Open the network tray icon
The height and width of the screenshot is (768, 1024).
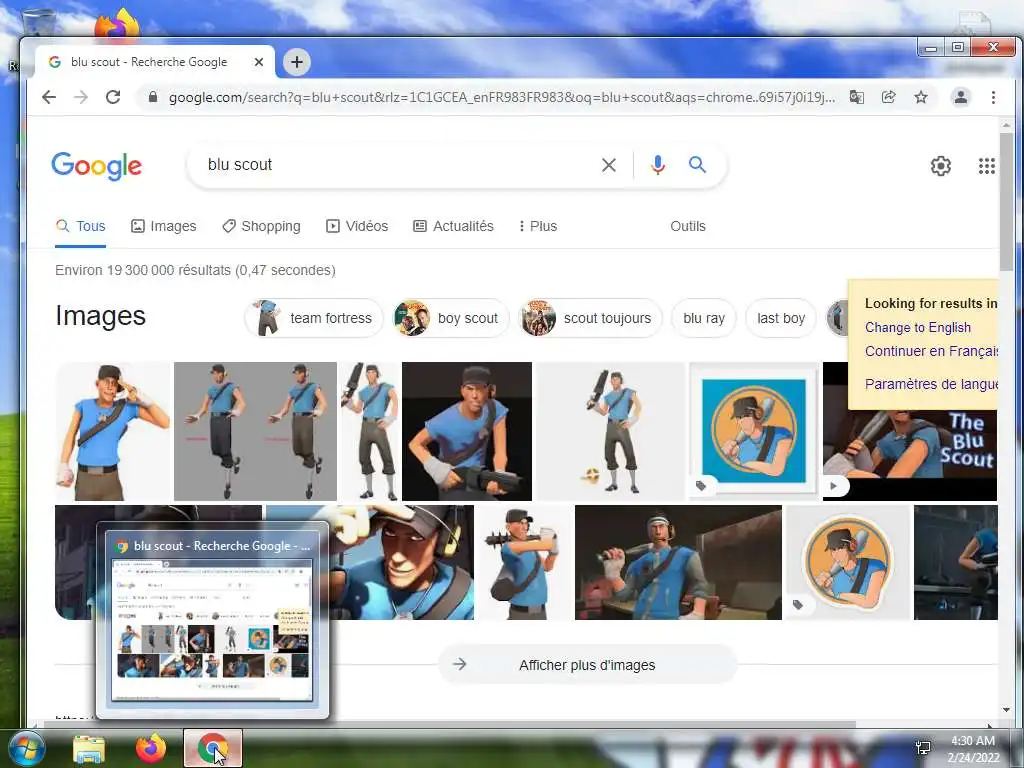pyautogui.click(x=923, y=748)
